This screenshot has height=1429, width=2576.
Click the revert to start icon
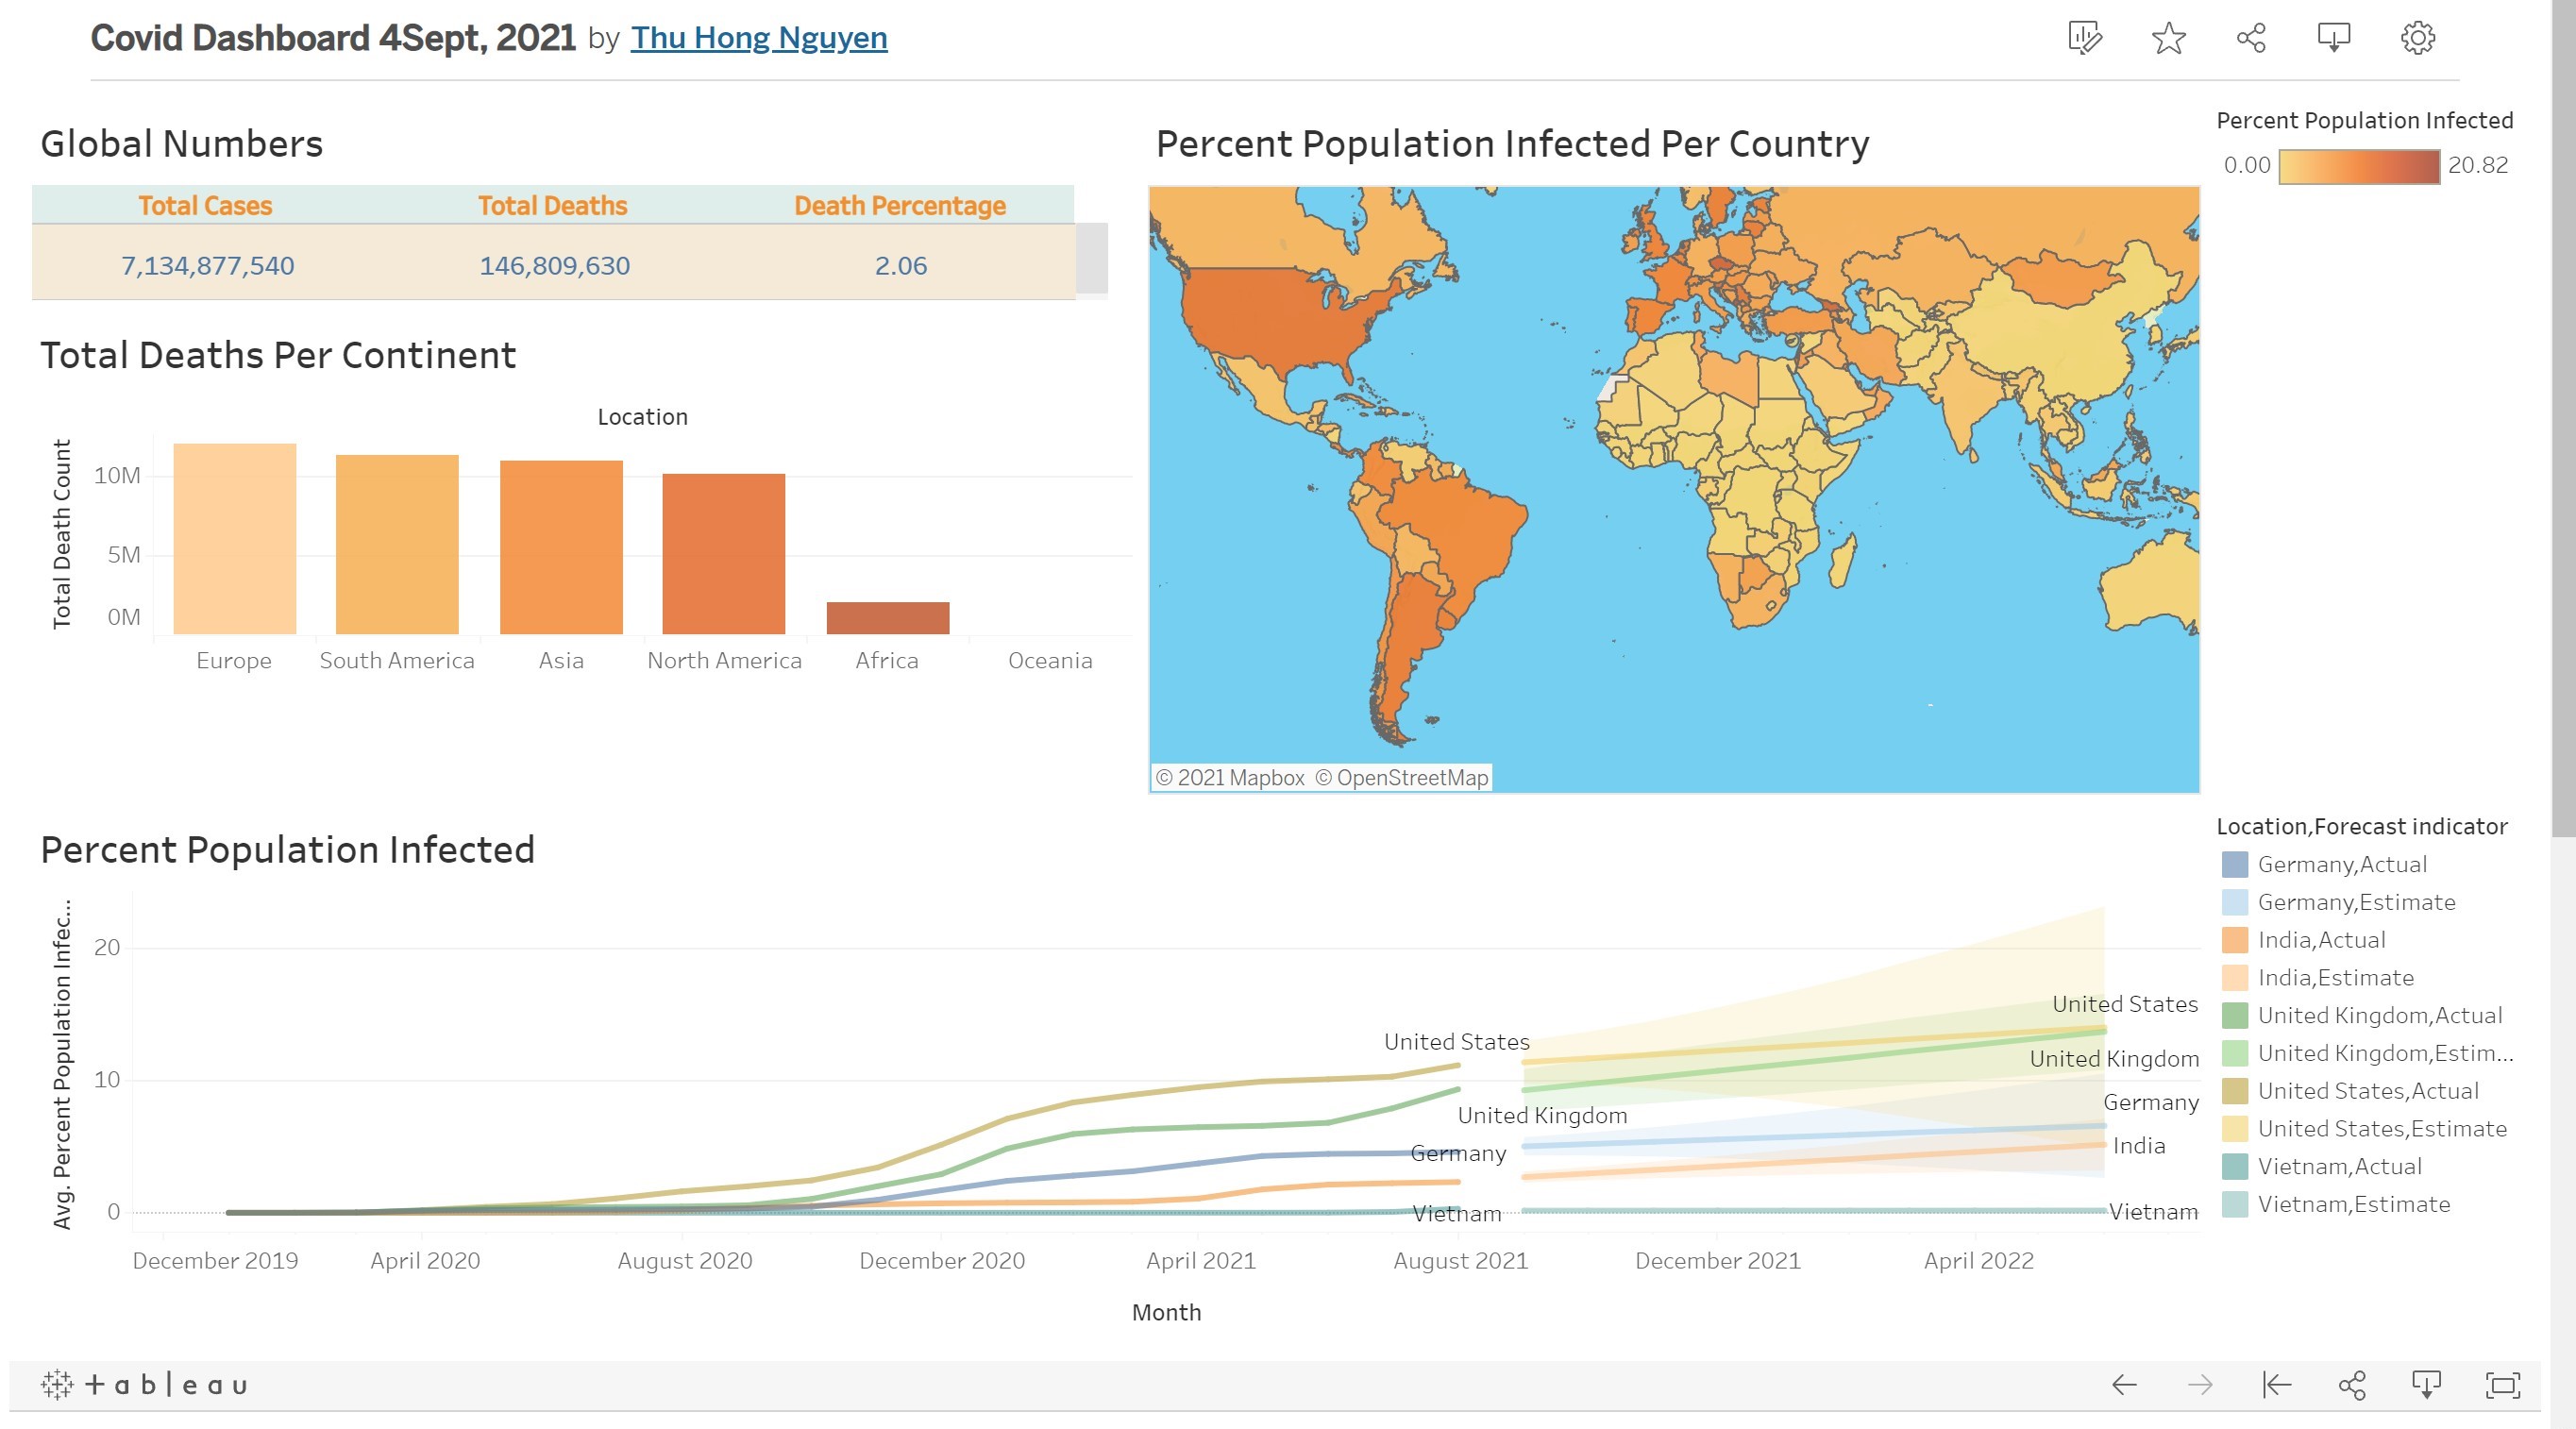tap(2276, 1385)
